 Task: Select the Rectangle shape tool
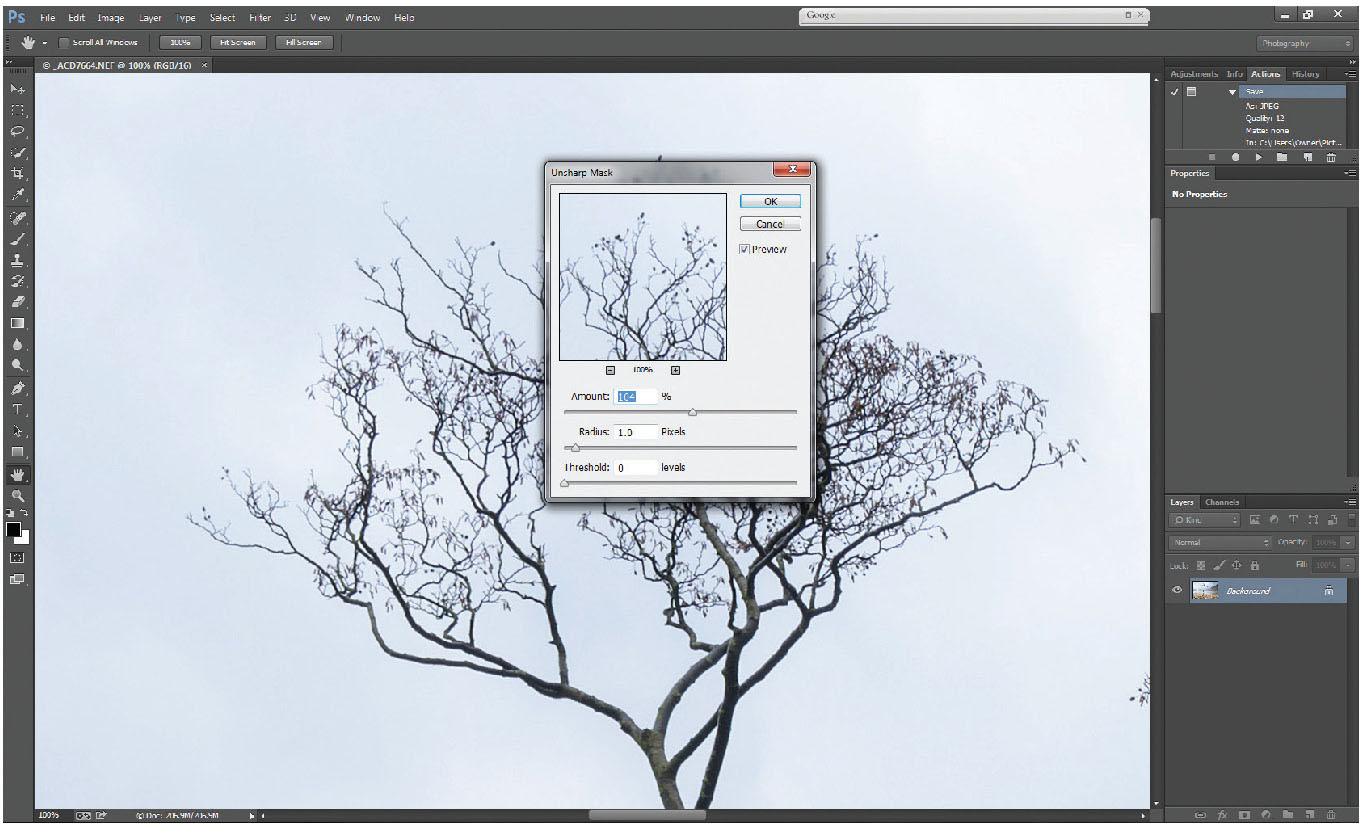(18, 452)
